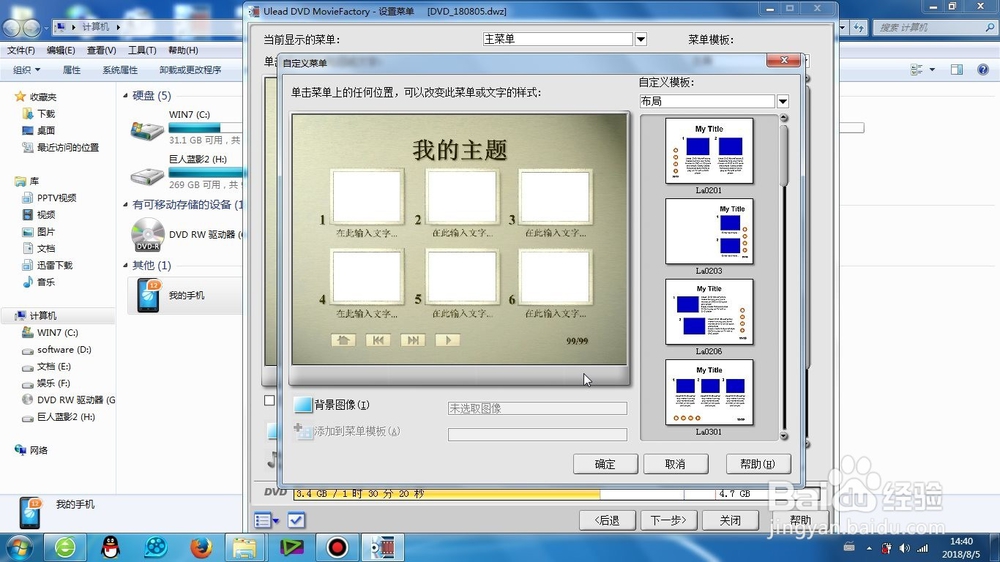Select software (D:) in navigation tree

pos(64,350)
